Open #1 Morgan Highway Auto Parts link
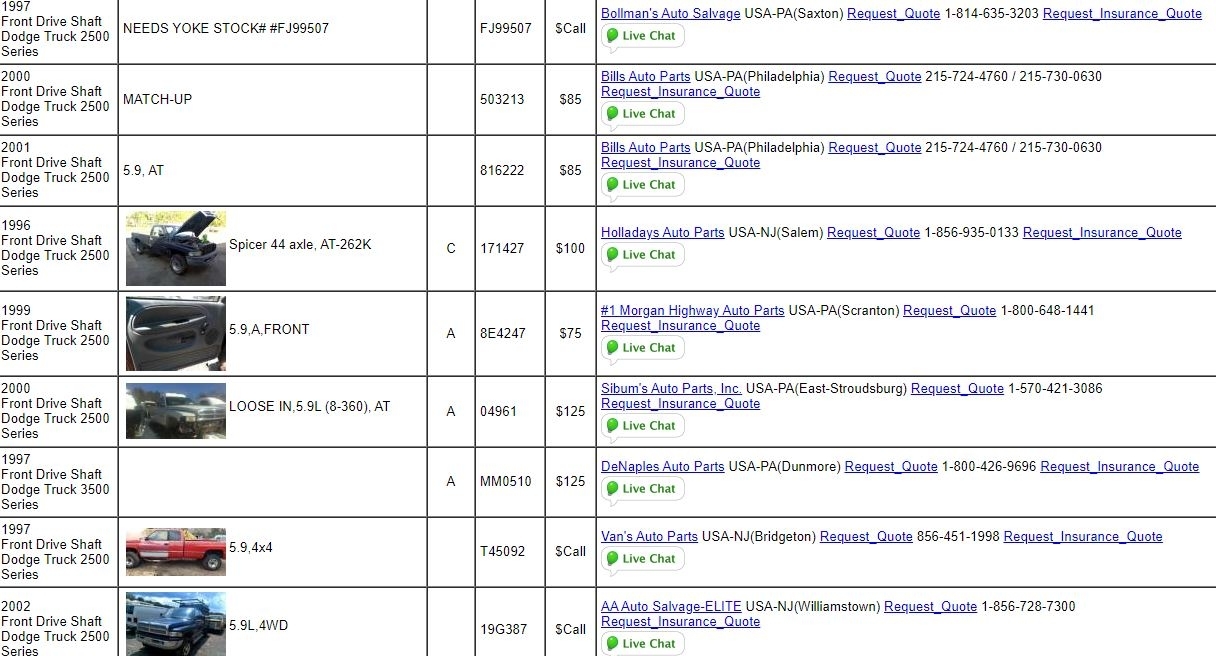This screenshot has width=1216, height=656. click(692, 311)
